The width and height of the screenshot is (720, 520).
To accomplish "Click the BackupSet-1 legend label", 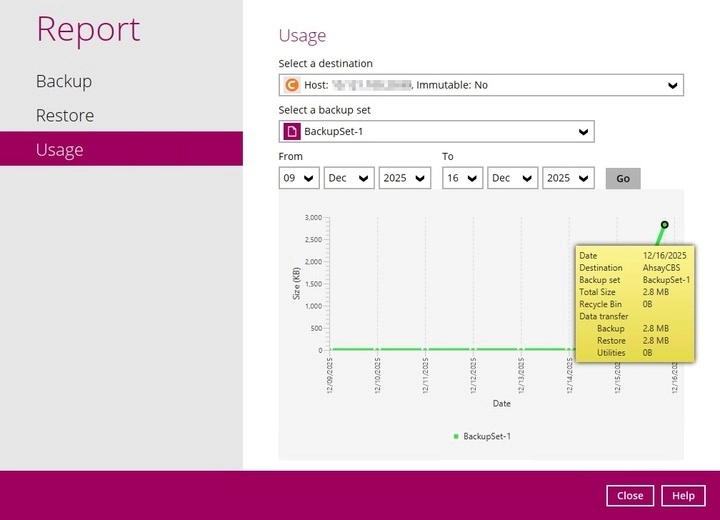I will (487, 436).
